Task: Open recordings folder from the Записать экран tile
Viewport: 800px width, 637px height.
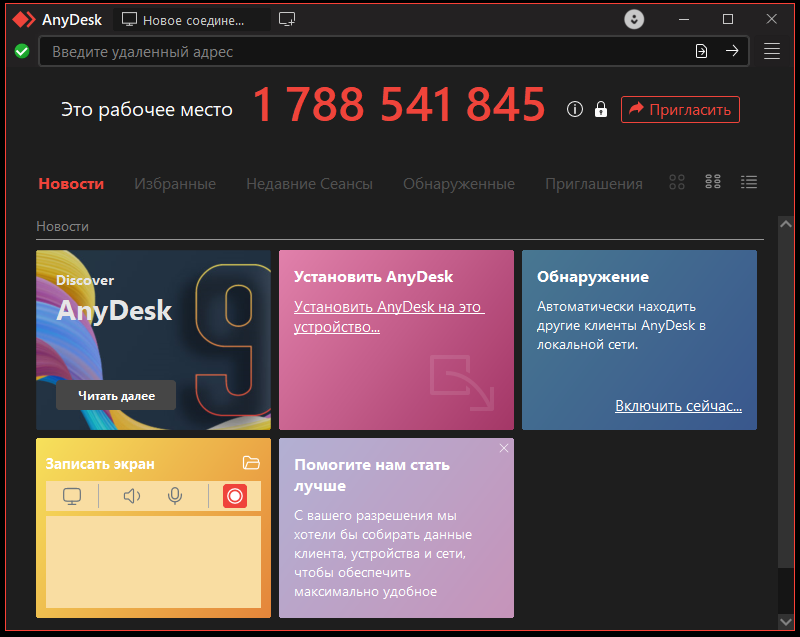Action: (x=252, y=463)
